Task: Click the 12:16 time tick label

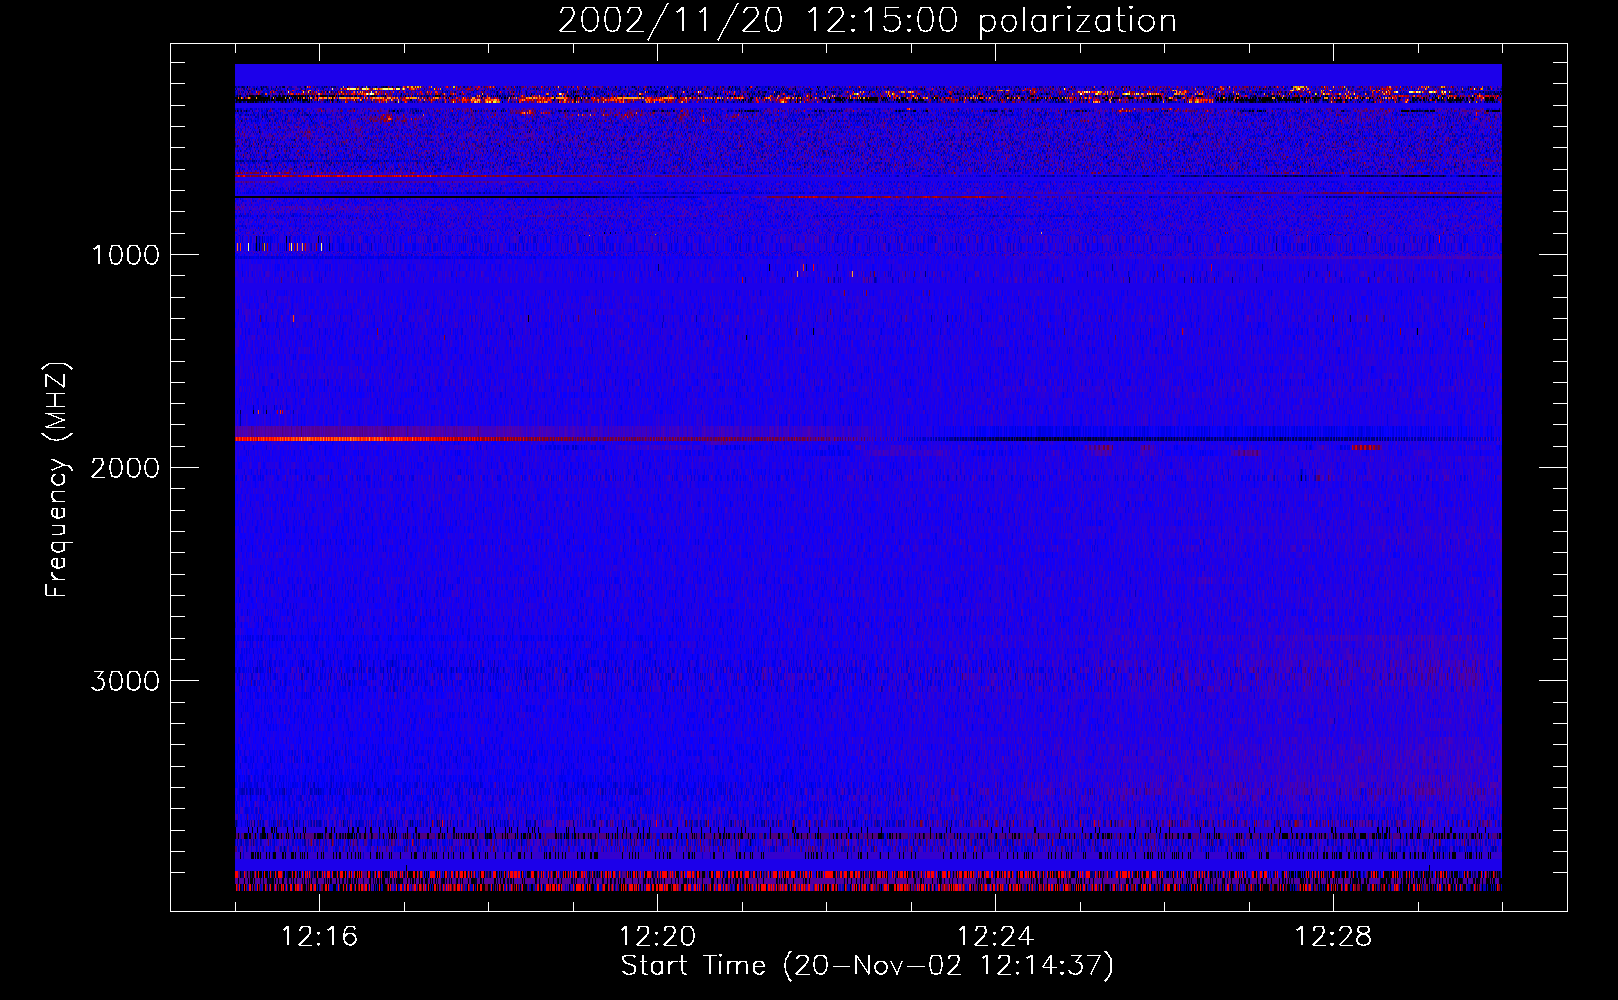Action: tap(319, 936)
